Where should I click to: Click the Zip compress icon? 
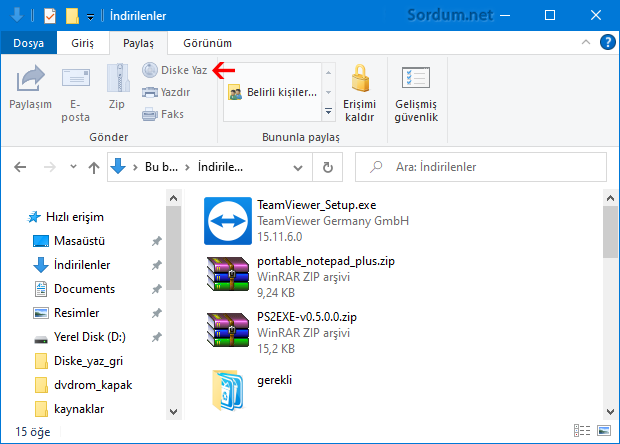click(118, 78)
